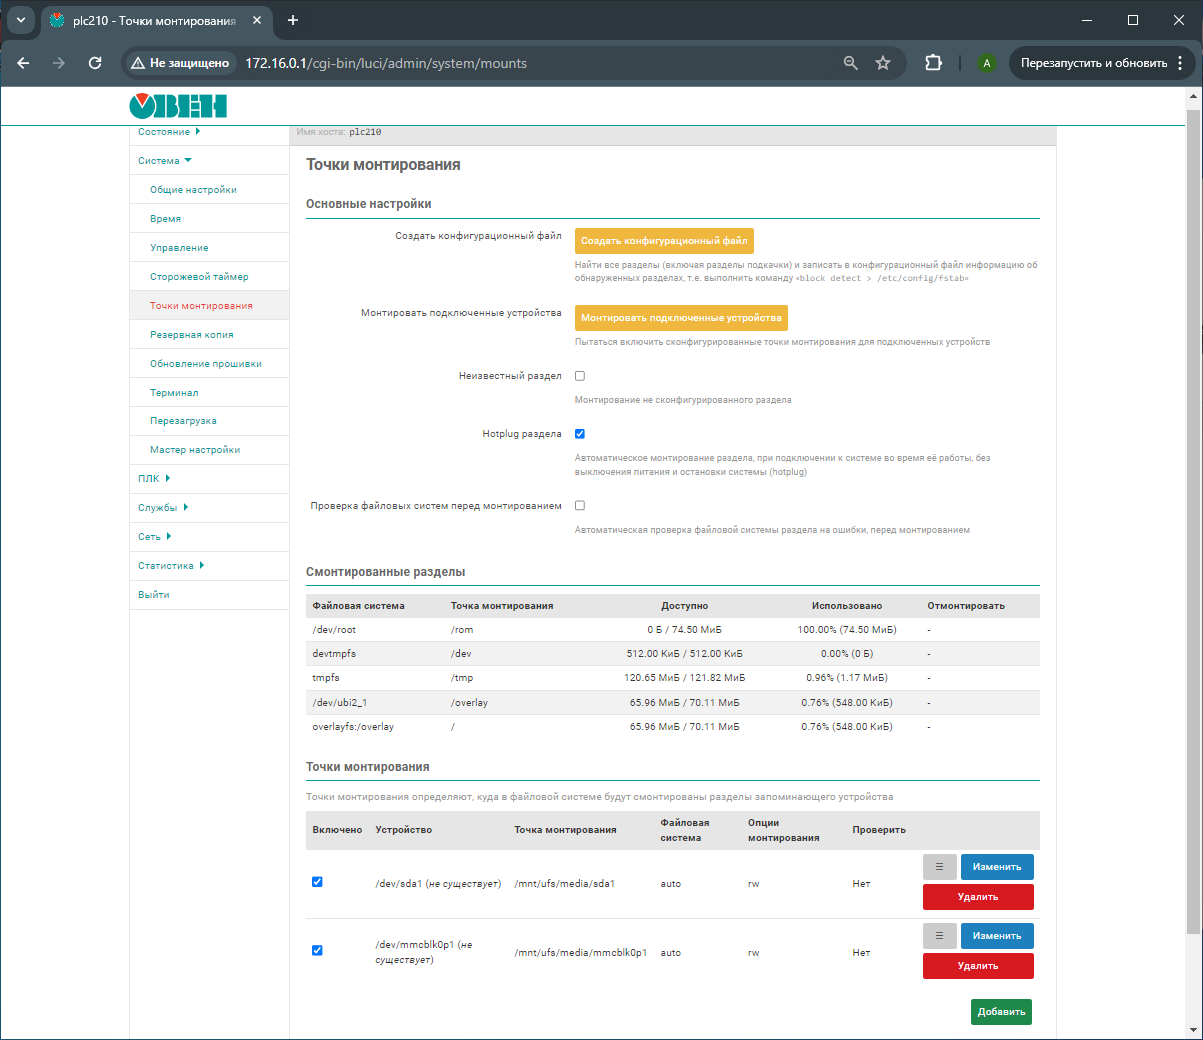1203x1040 pixels.
Task: Bookmark this page with the star icon
Action: [x=883, y=63]
